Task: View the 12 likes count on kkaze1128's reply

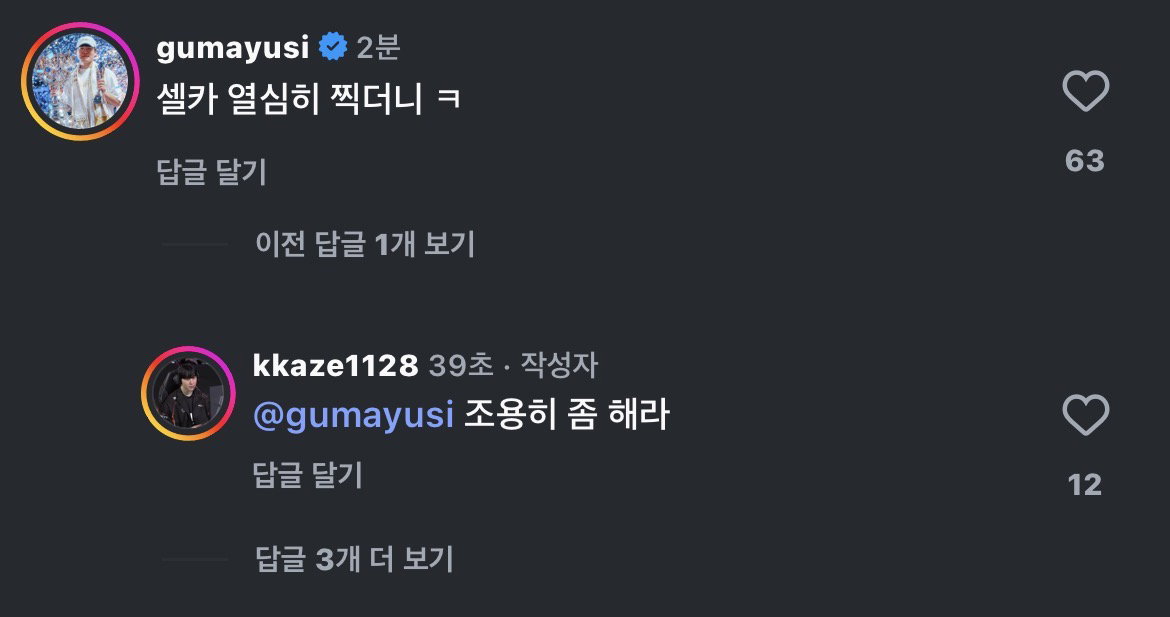Action: [1085, 485]
